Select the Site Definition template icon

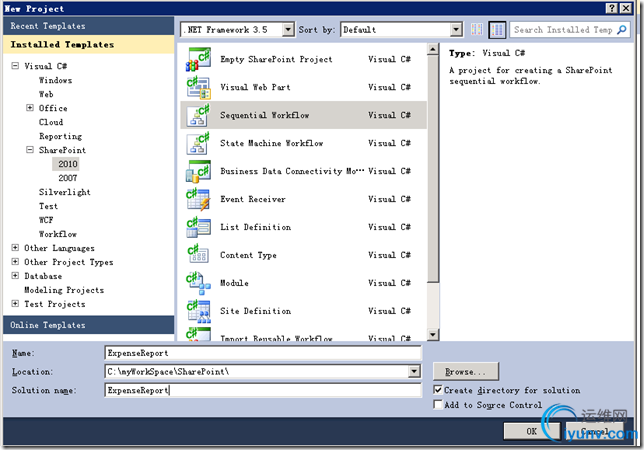(198, 311)
